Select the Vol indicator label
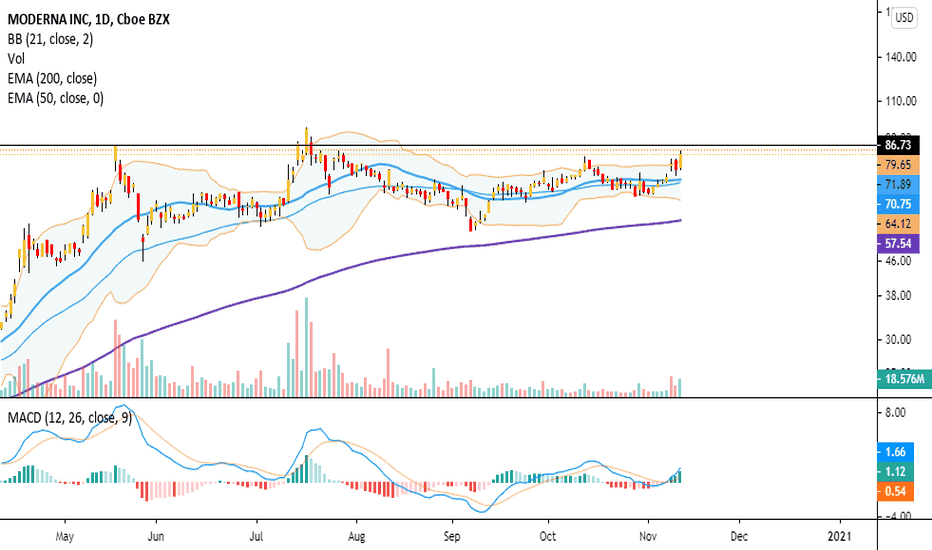The width and height of the screenshot is (932, 550). pyautogui.click(x=16, y=59)
